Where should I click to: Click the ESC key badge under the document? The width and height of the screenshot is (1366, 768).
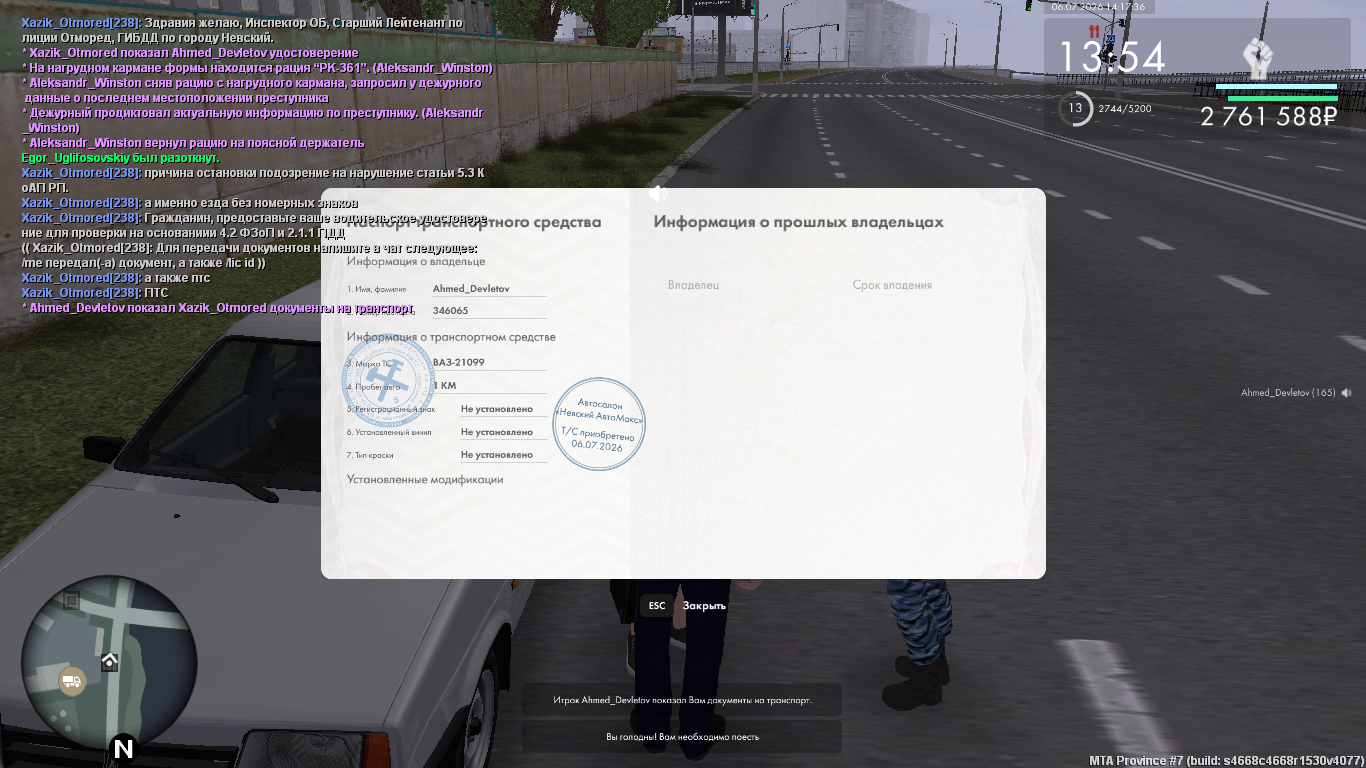tap(657, 606)
